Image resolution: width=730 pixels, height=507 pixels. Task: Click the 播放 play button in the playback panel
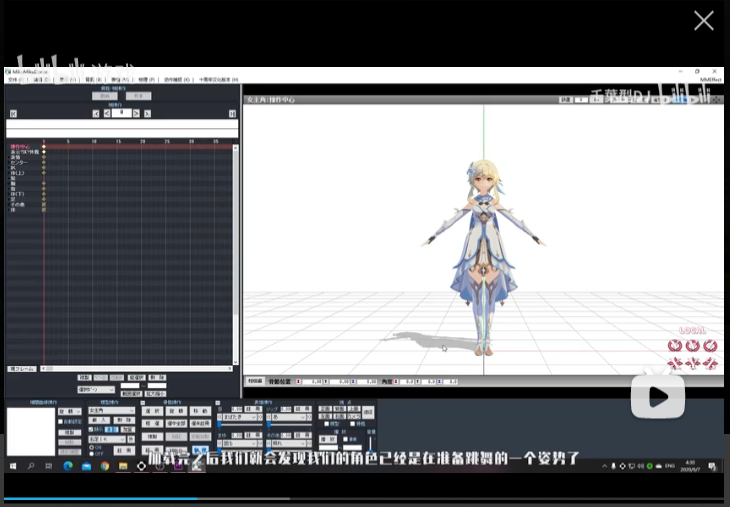click(328, 439)
